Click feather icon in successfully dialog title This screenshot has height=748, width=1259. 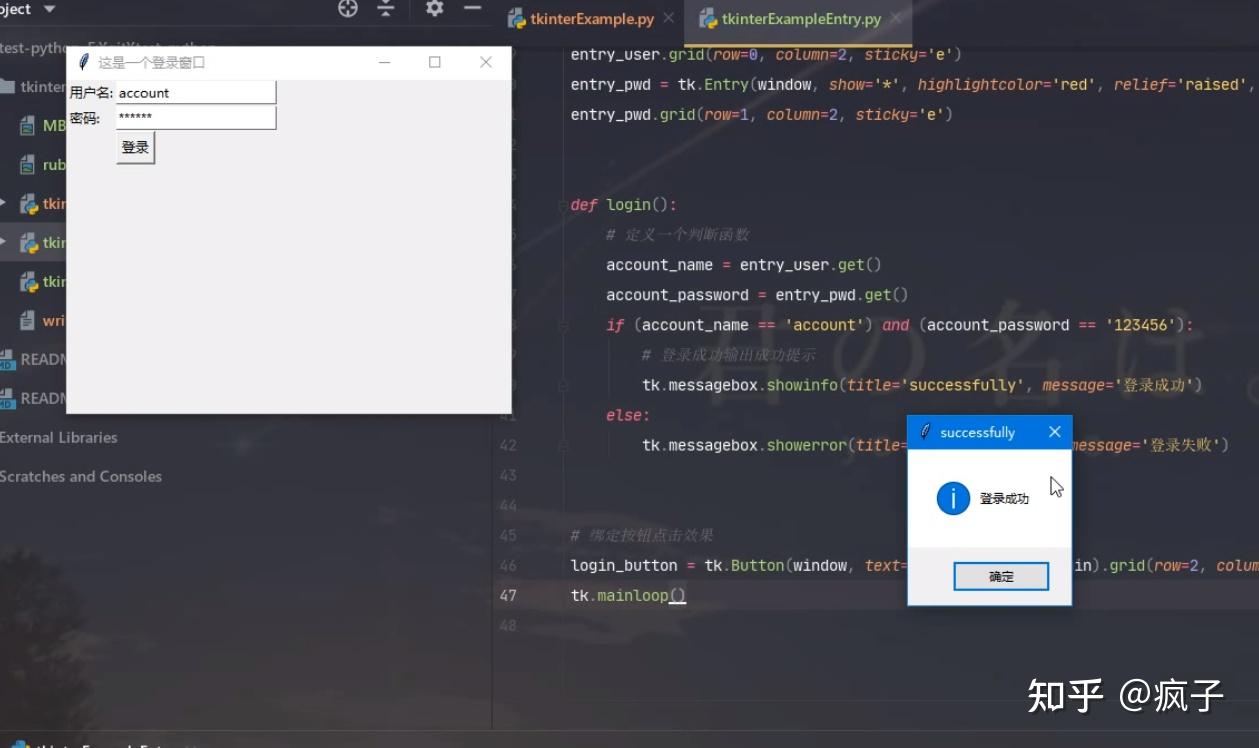[x=925, y=432]
